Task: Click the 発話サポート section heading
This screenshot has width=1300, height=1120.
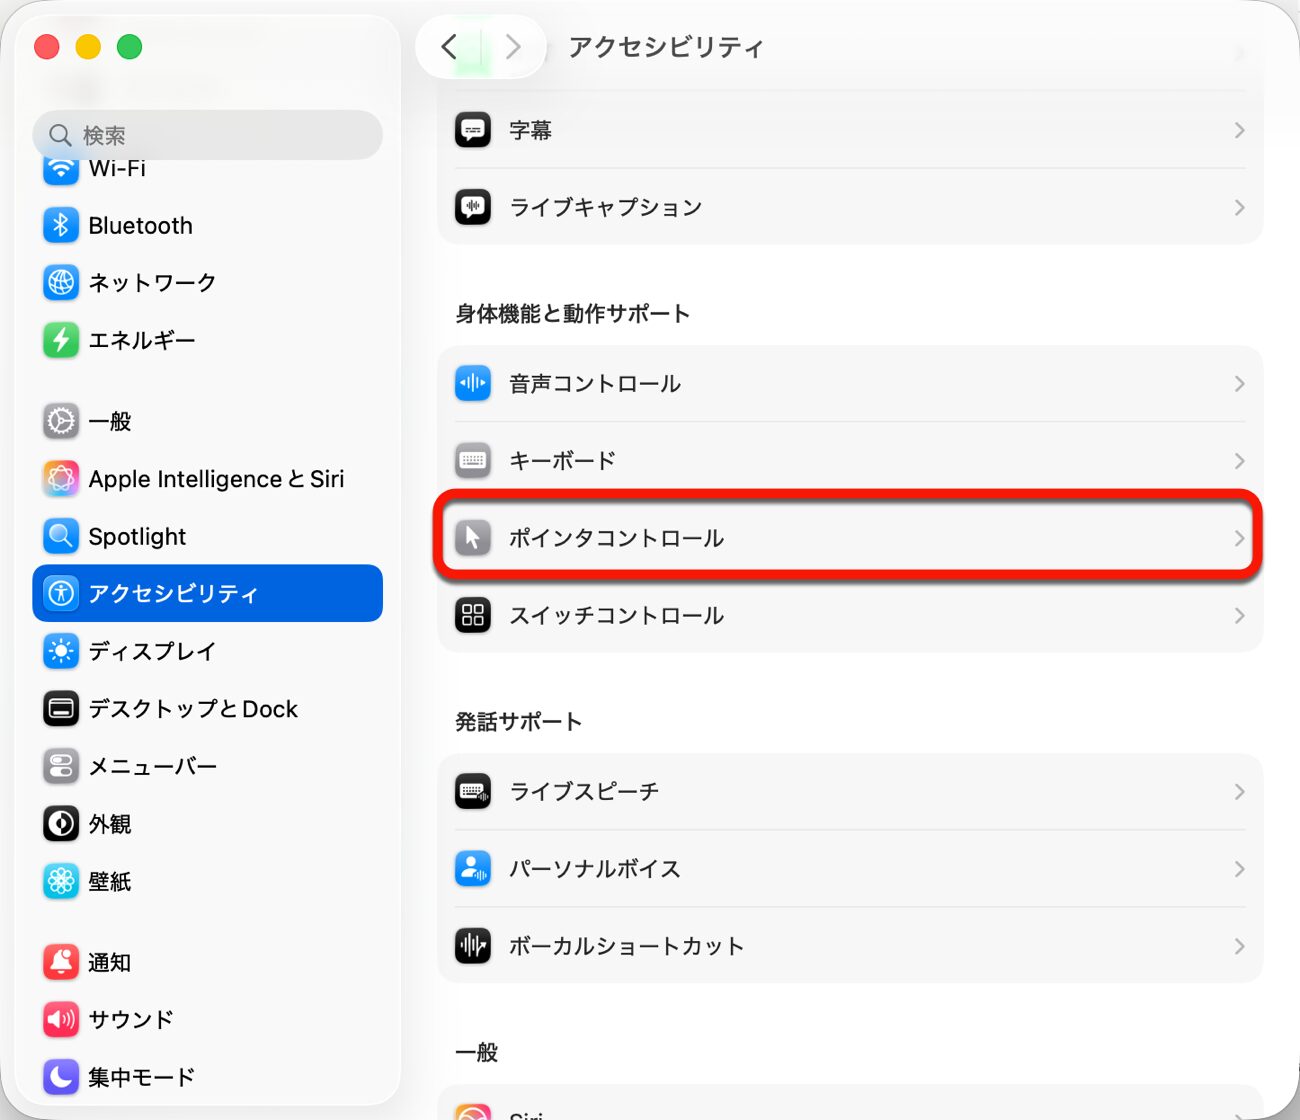Action: (518, 722)
